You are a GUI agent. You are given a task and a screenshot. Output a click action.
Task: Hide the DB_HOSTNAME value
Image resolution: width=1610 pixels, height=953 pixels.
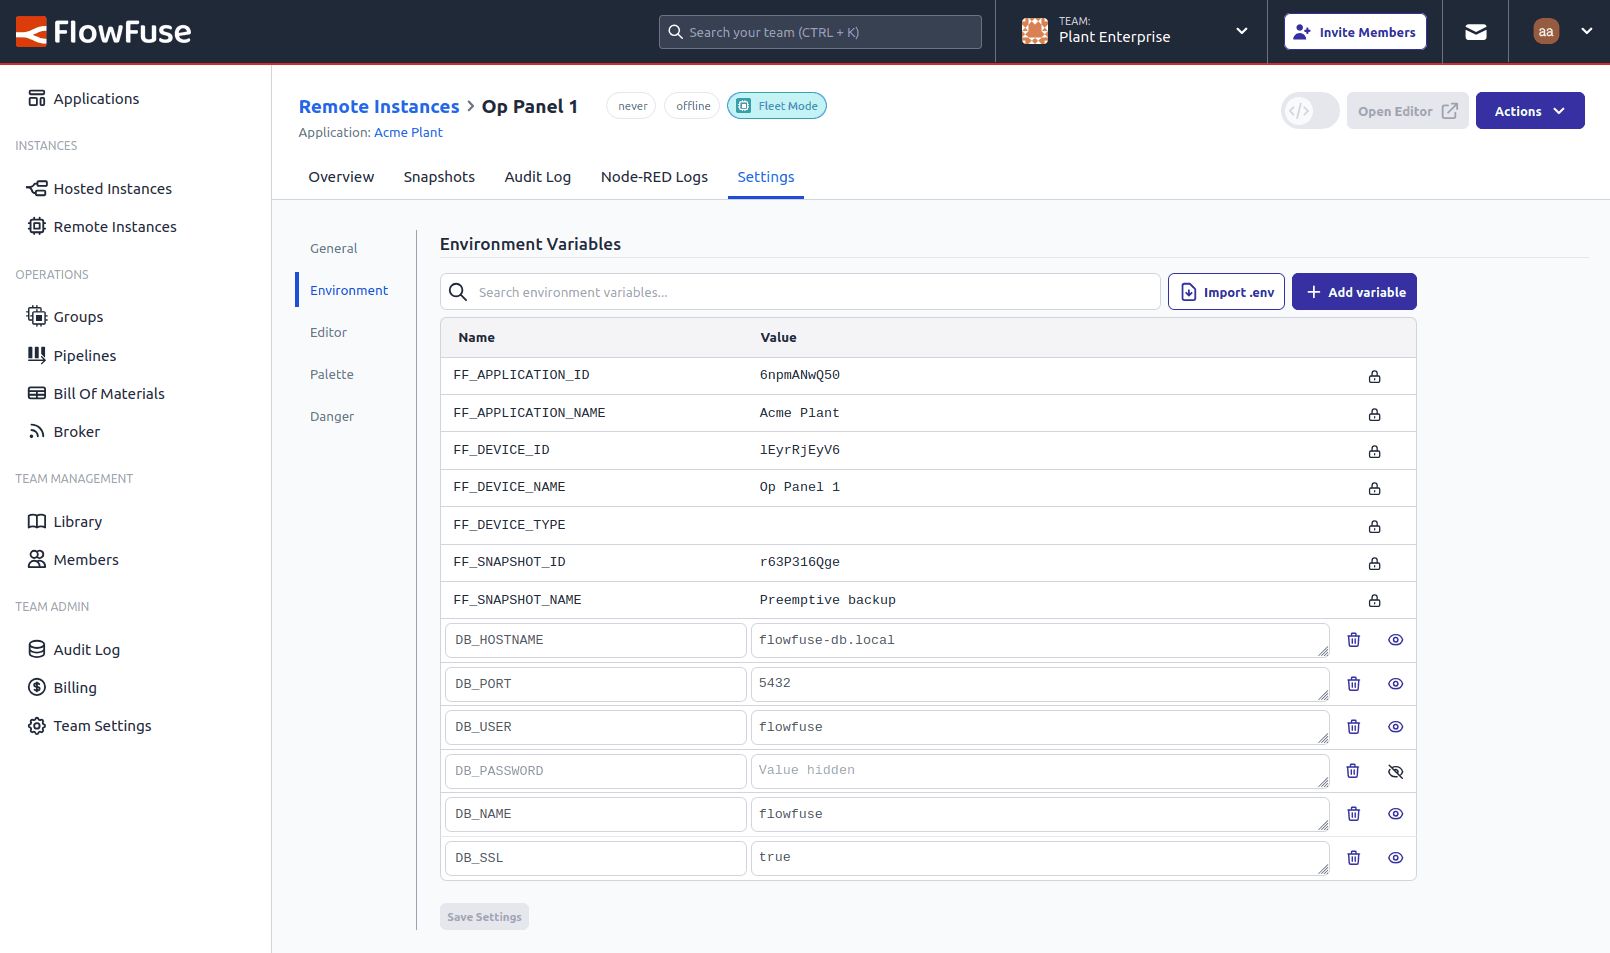pyautogui.click(x=1395, y=640)
